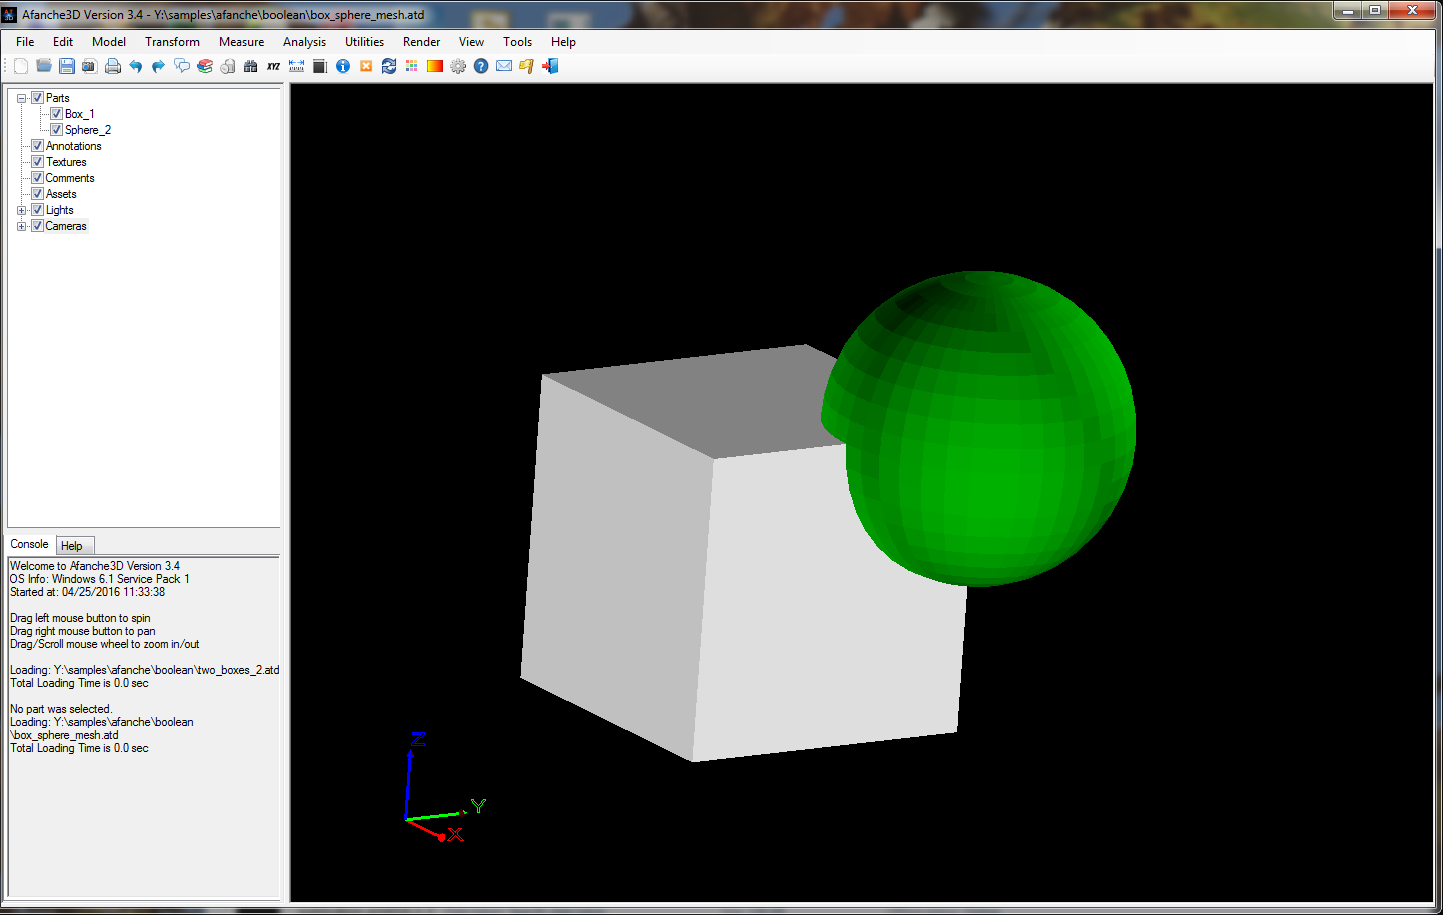Click the screenshot camera icon
This screenshot has height=915, width=1443.
coord(89,66)
